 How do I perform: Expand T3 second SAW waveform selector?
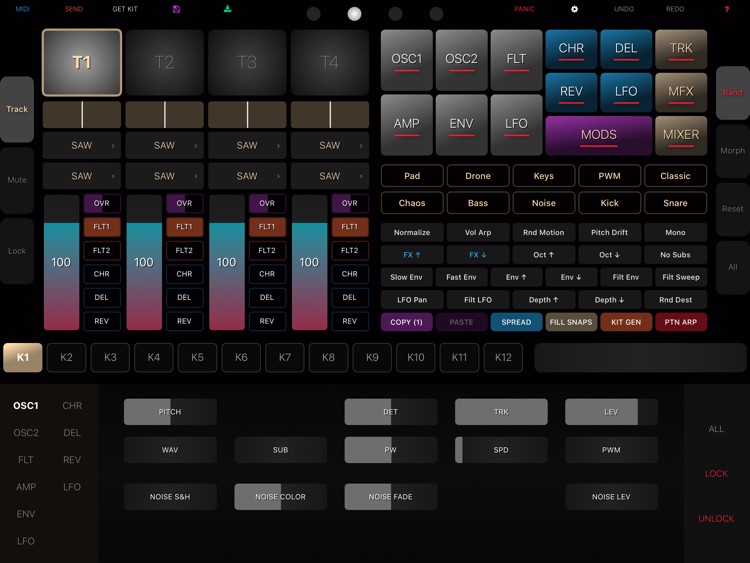click(247, 176)
